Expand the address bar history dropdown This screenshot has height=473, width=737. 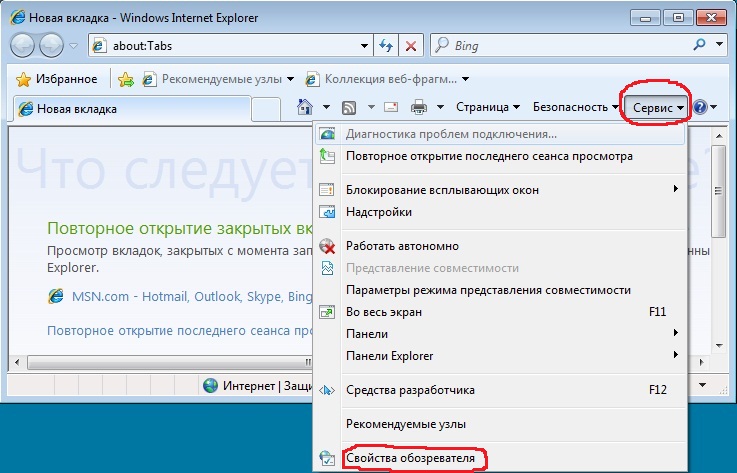365,46
